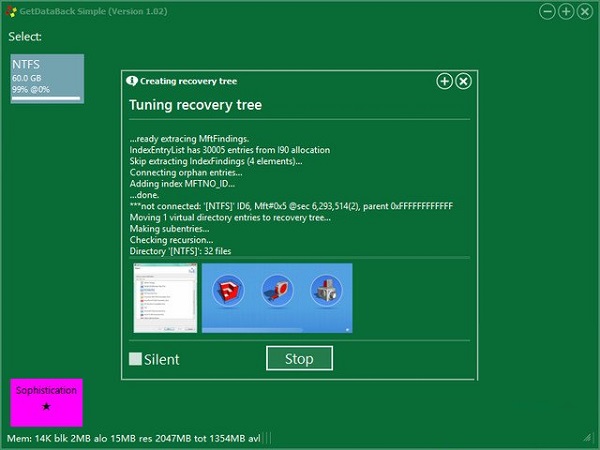Minimize the GetDataBack main window

pos(547,11)
